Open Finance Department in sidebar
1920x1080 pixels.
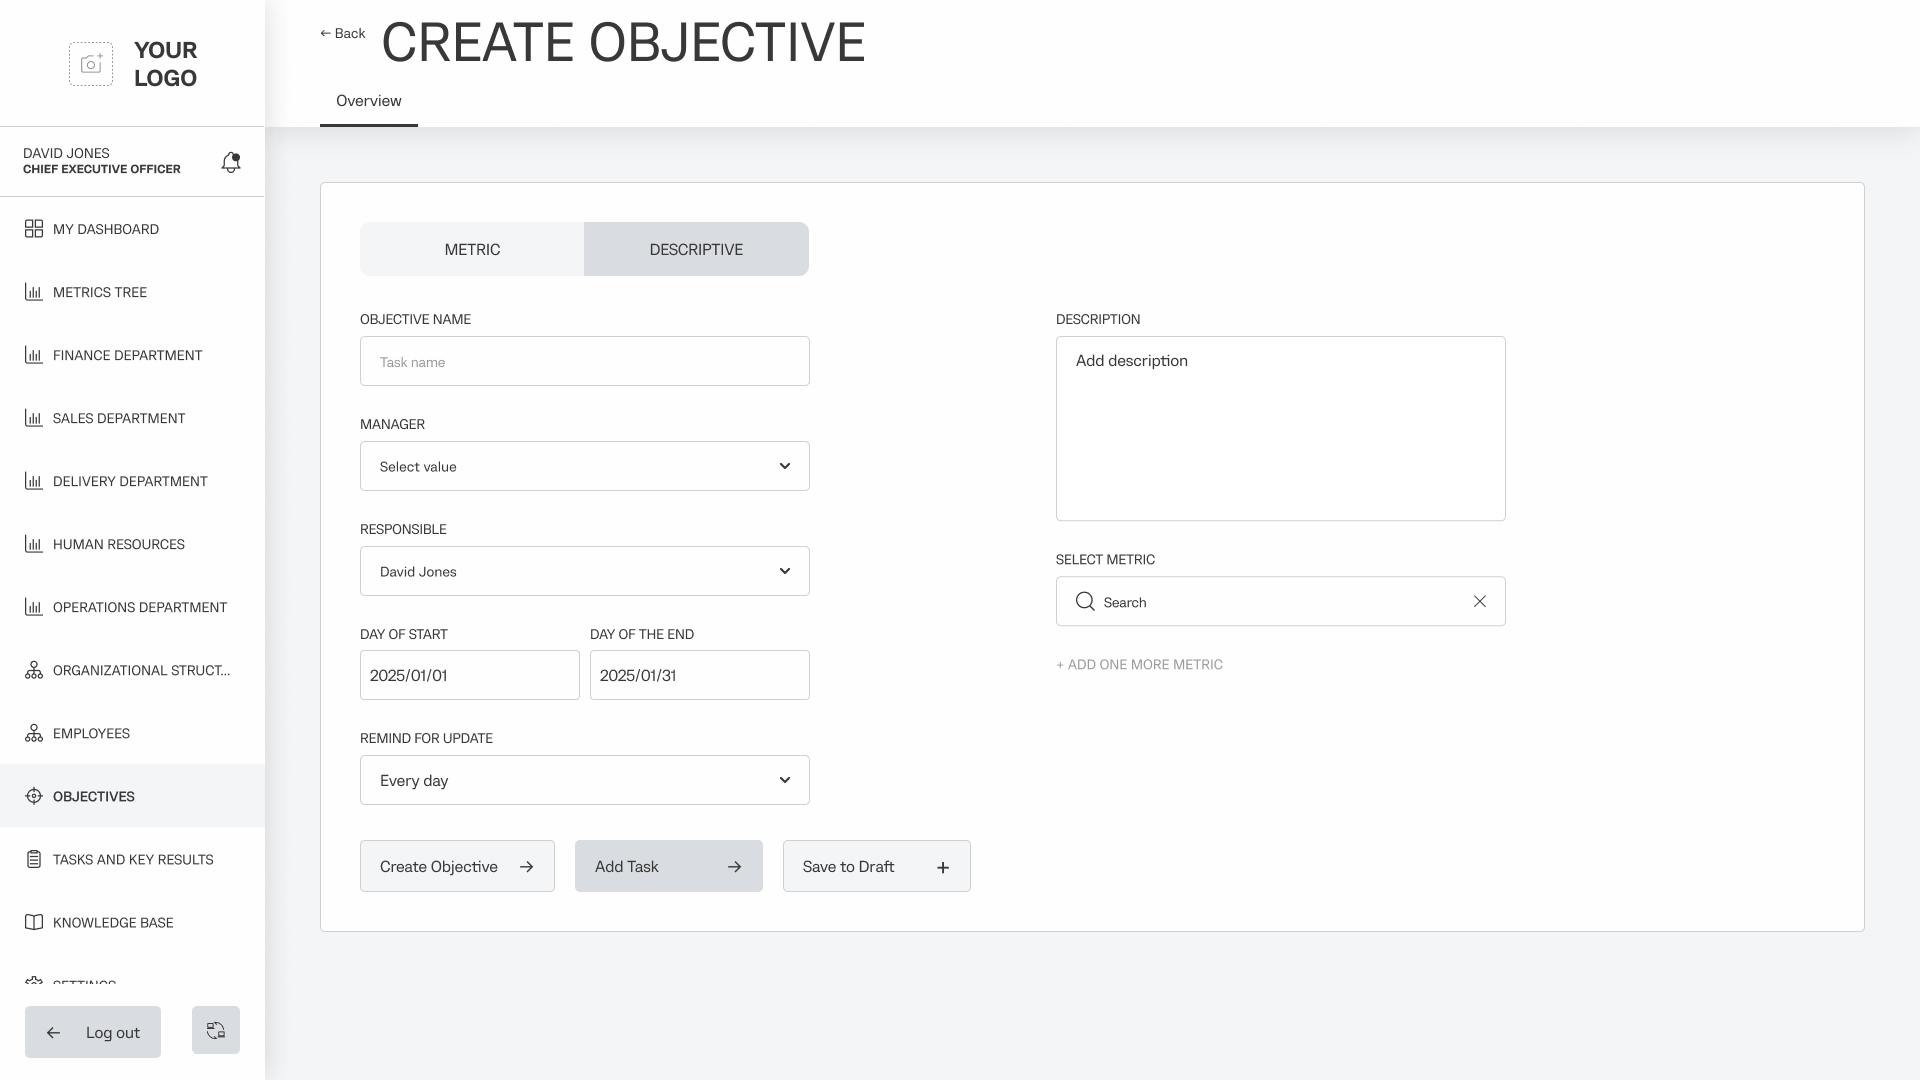click(x=127, y=355)
